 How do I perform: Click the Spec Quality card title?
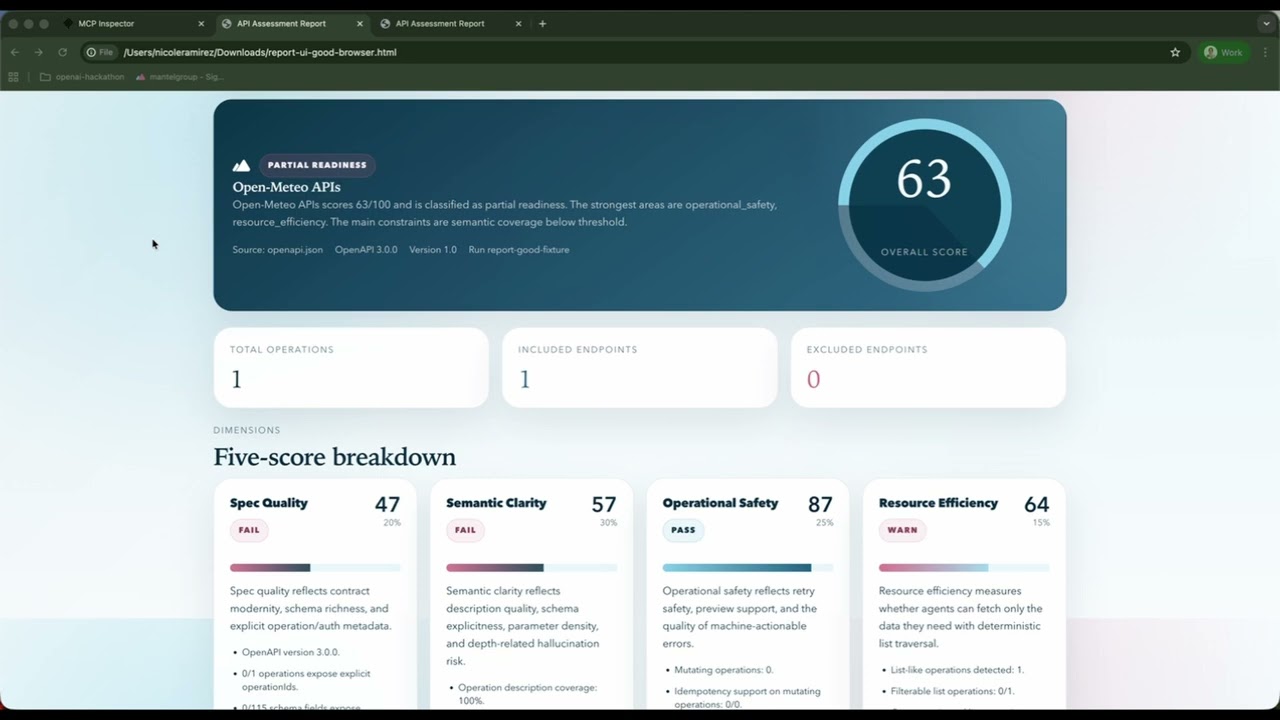pyautogui.click(x=269, y=503)
